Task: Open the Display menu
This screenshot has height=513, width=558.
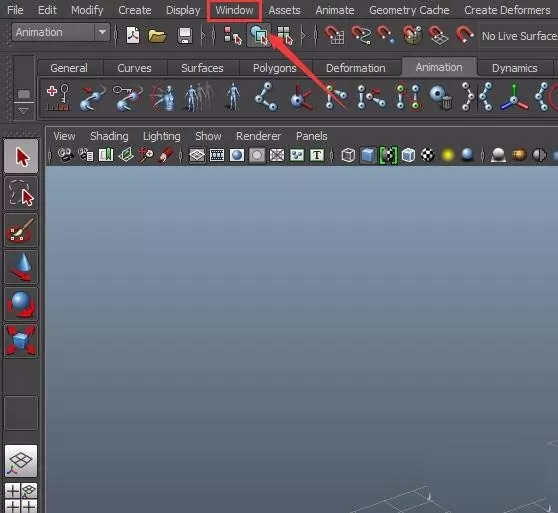Action: tap(183, 10)
